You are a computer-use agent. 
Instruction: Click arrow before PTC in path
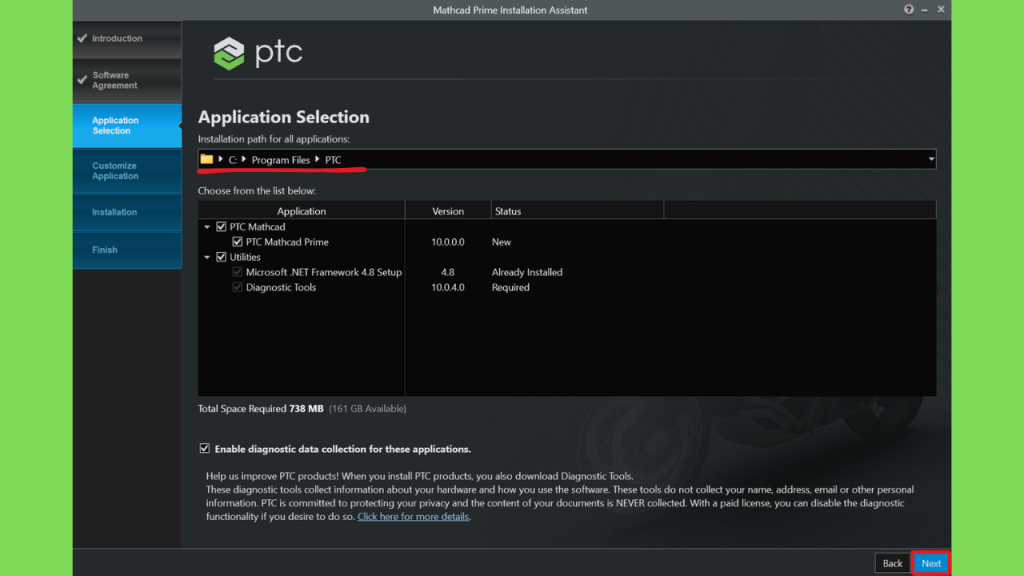[317, 159]
